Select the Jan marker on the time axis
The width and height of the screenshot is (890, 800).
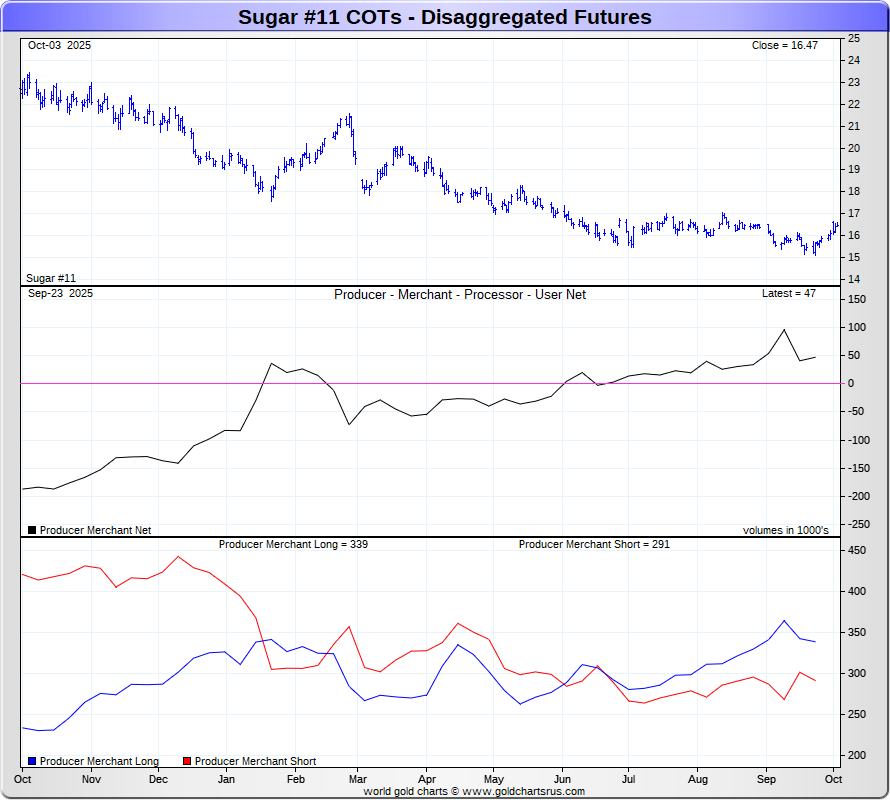click(226, 778)
